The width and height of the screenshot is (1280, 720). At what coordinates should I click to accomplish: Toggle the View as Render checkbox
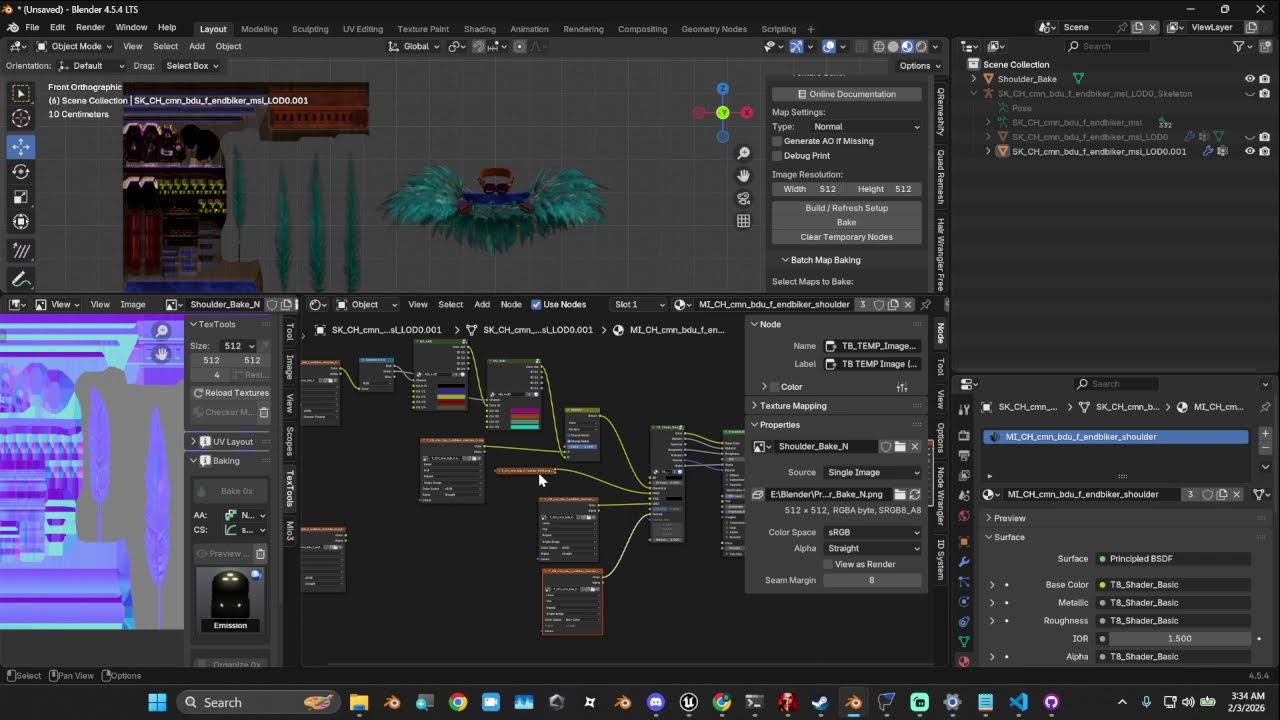pos(828,564)
